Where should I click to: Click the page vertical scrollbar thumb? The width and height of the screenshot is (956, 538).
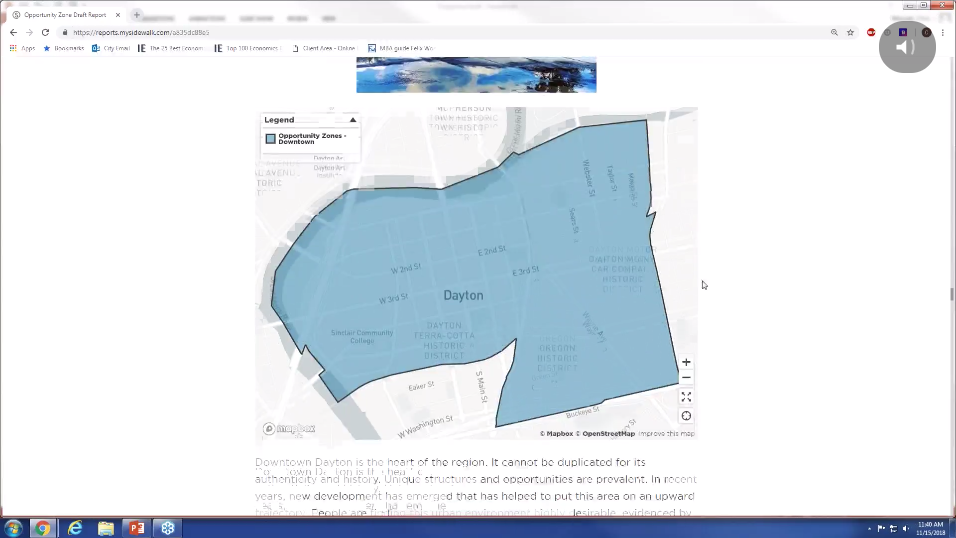tap(952, 294)
